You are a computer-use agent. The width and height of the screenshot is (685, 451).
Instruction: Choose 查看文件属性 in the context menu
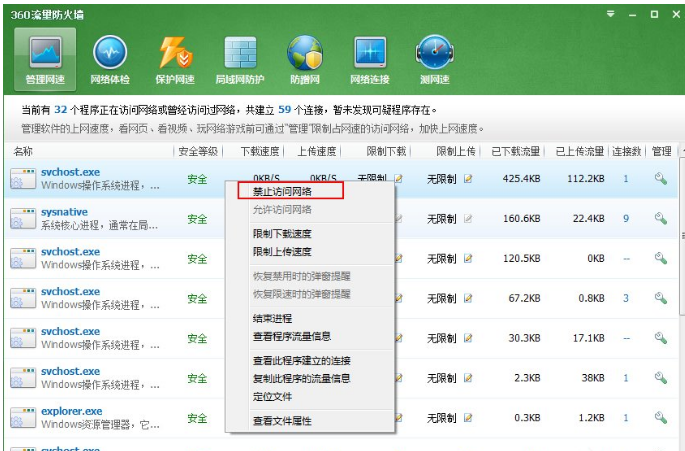tap(282, 421)
